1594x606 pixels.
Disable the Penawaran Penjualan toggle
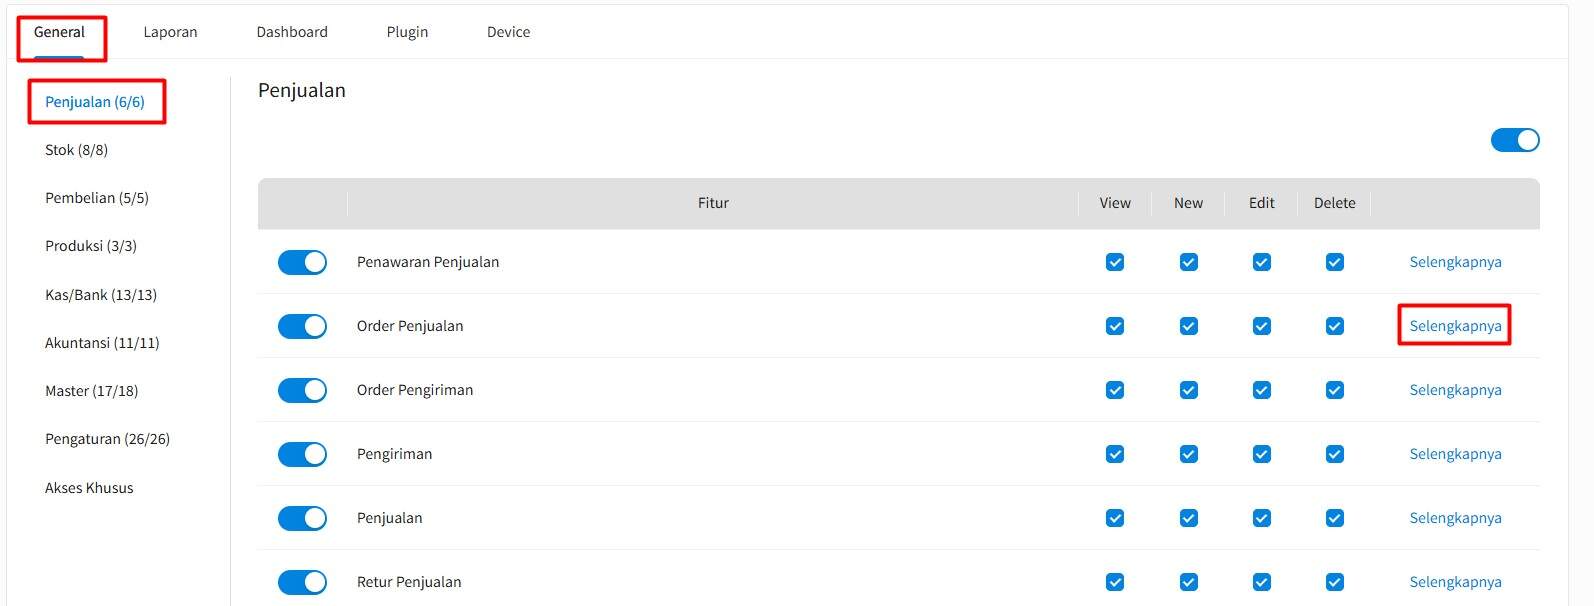pos(302,262)
